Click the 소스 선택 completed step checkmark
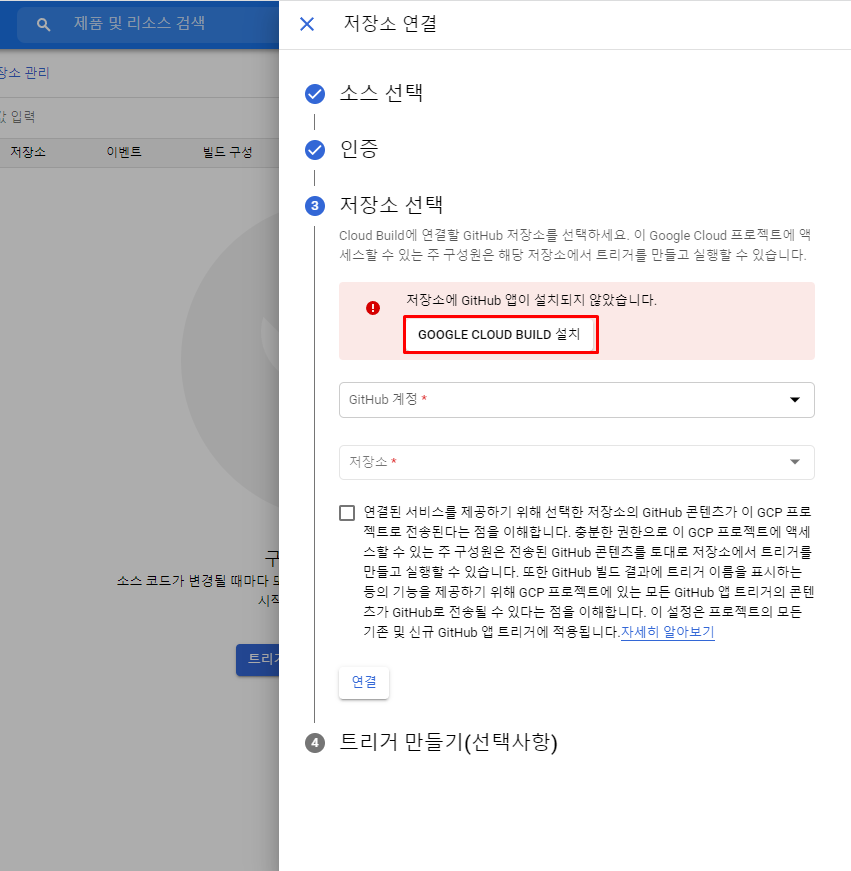This screenshot has width=851, height=871. [315, 94]
